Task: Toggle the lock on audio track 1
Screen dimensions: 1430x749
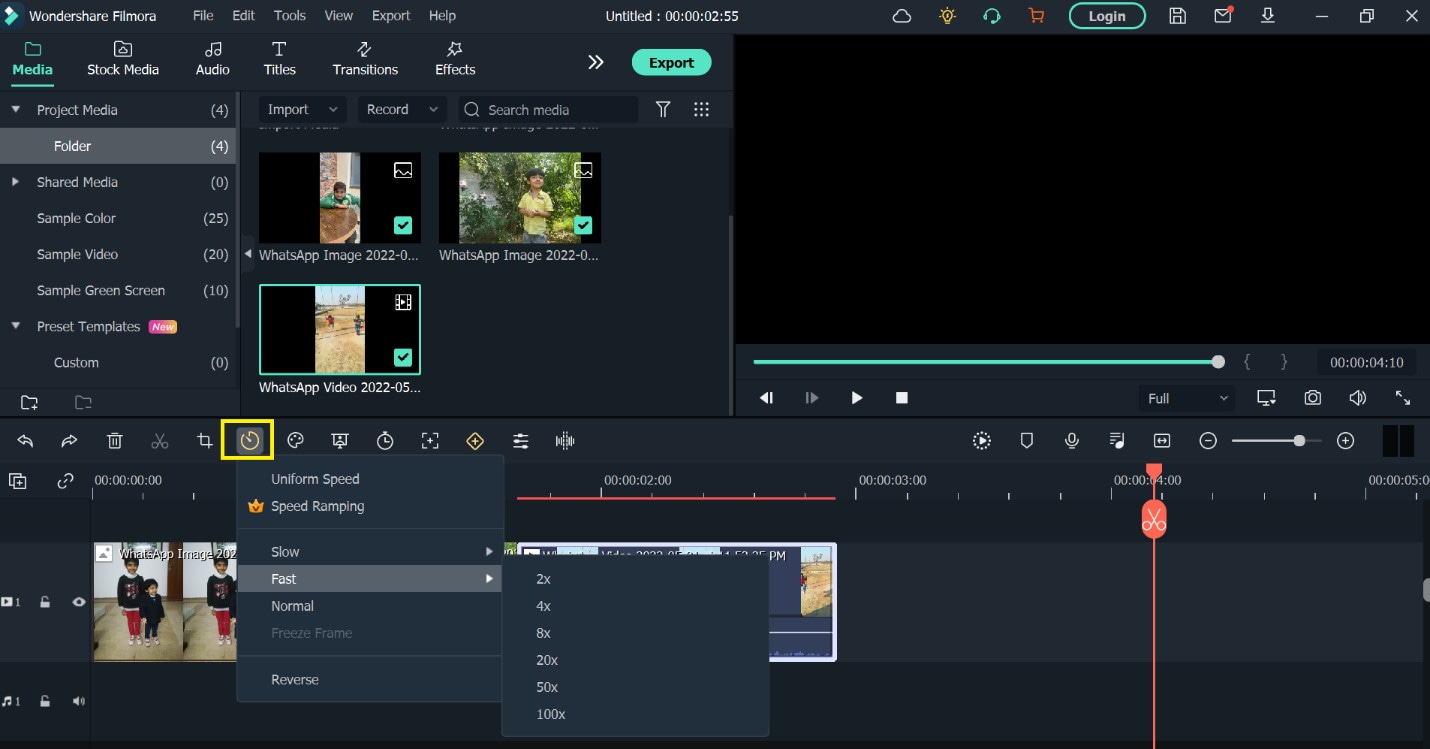Action: click(45, 701)
